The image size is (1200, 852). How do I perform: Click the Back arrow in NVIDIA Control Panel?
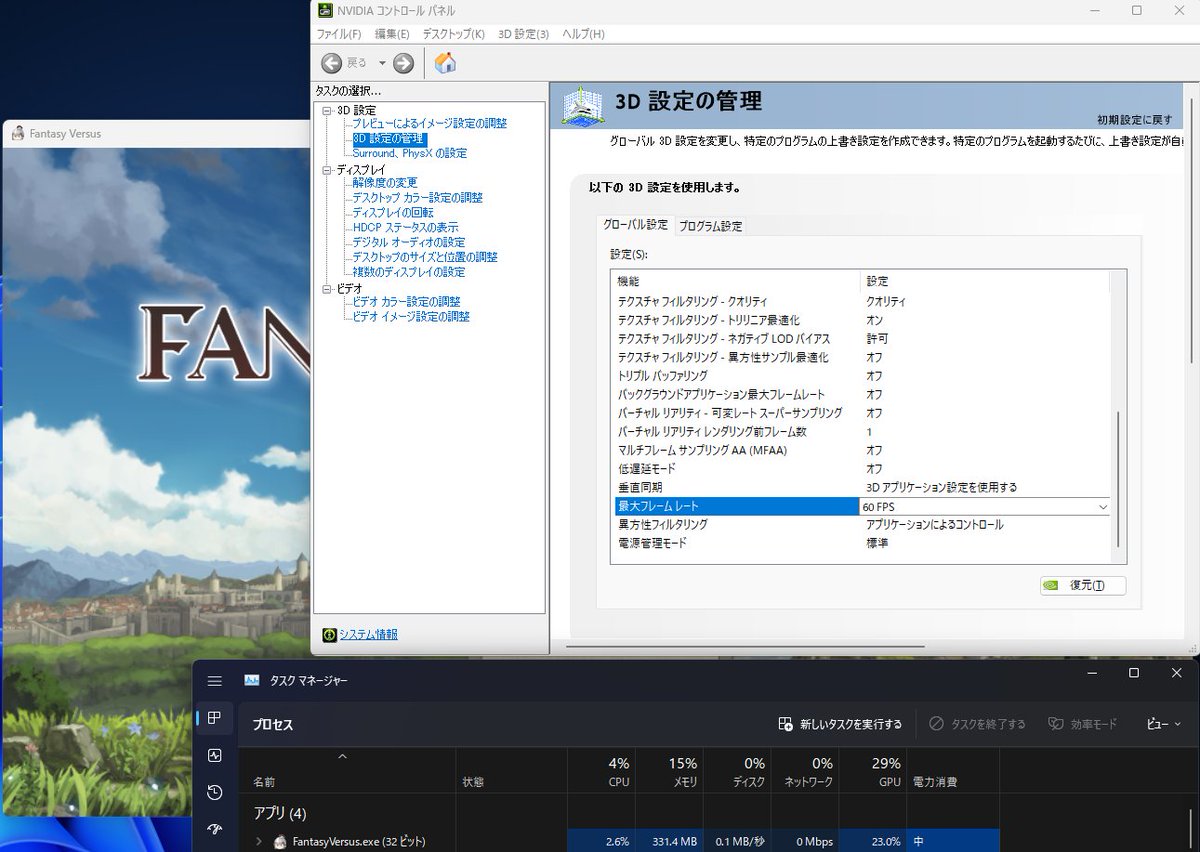coord(332,63)
